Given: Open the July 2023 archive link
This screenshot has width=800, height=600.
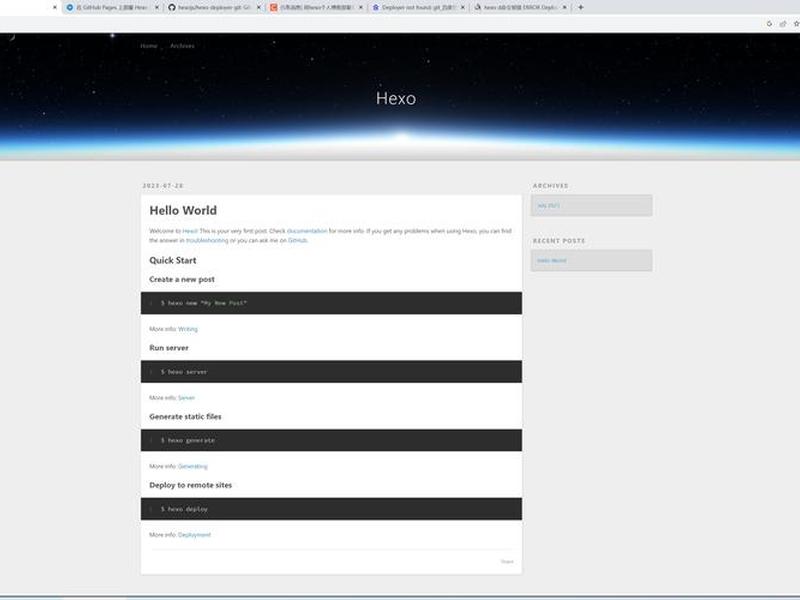Looking at the screenshot, I should (x=548, y=206).
